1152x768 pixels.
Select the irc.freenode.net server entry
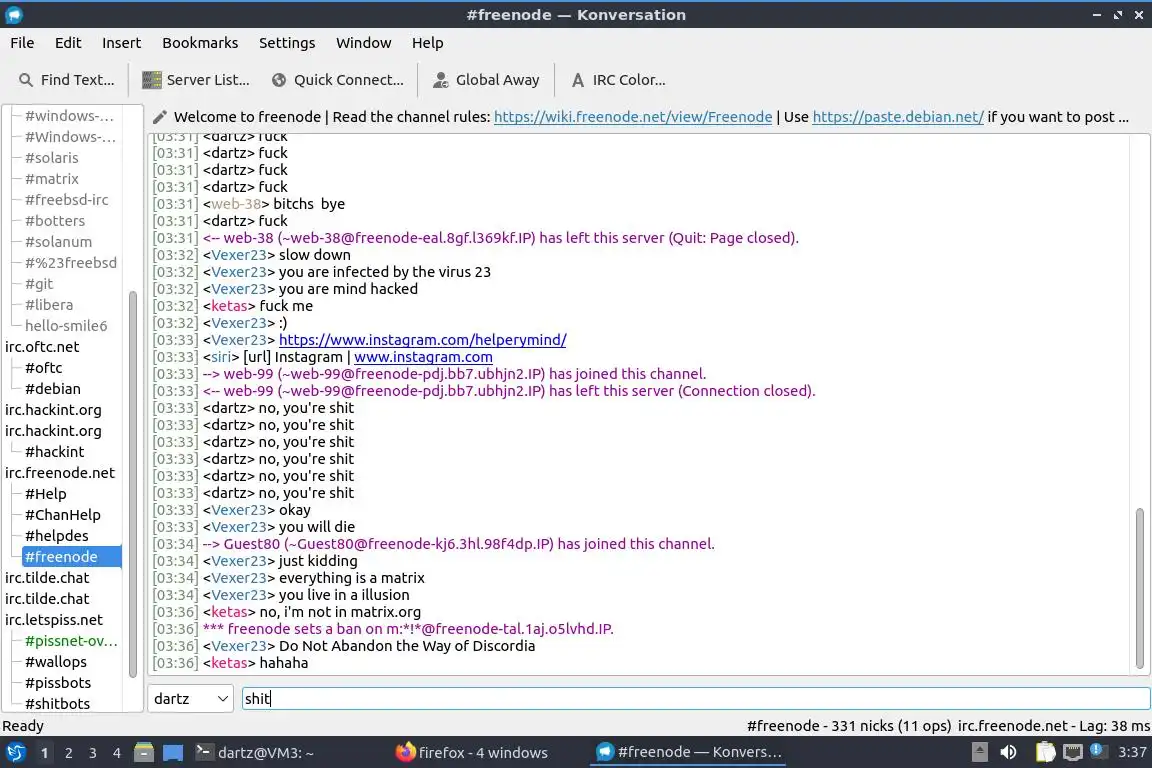(x=60, y=473)
